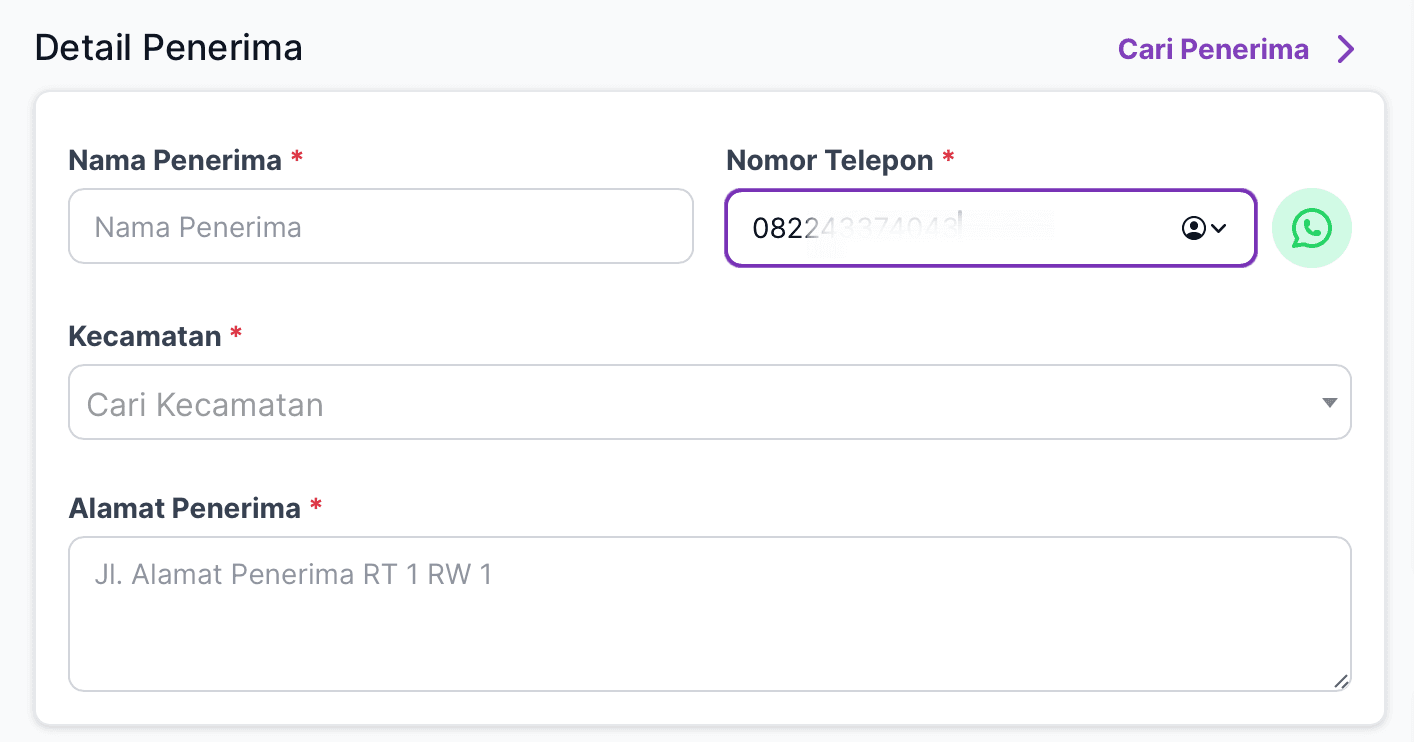Click the red asterisk beside Nama Penerima
1414x742 pixels.
(x=297, y=159)
